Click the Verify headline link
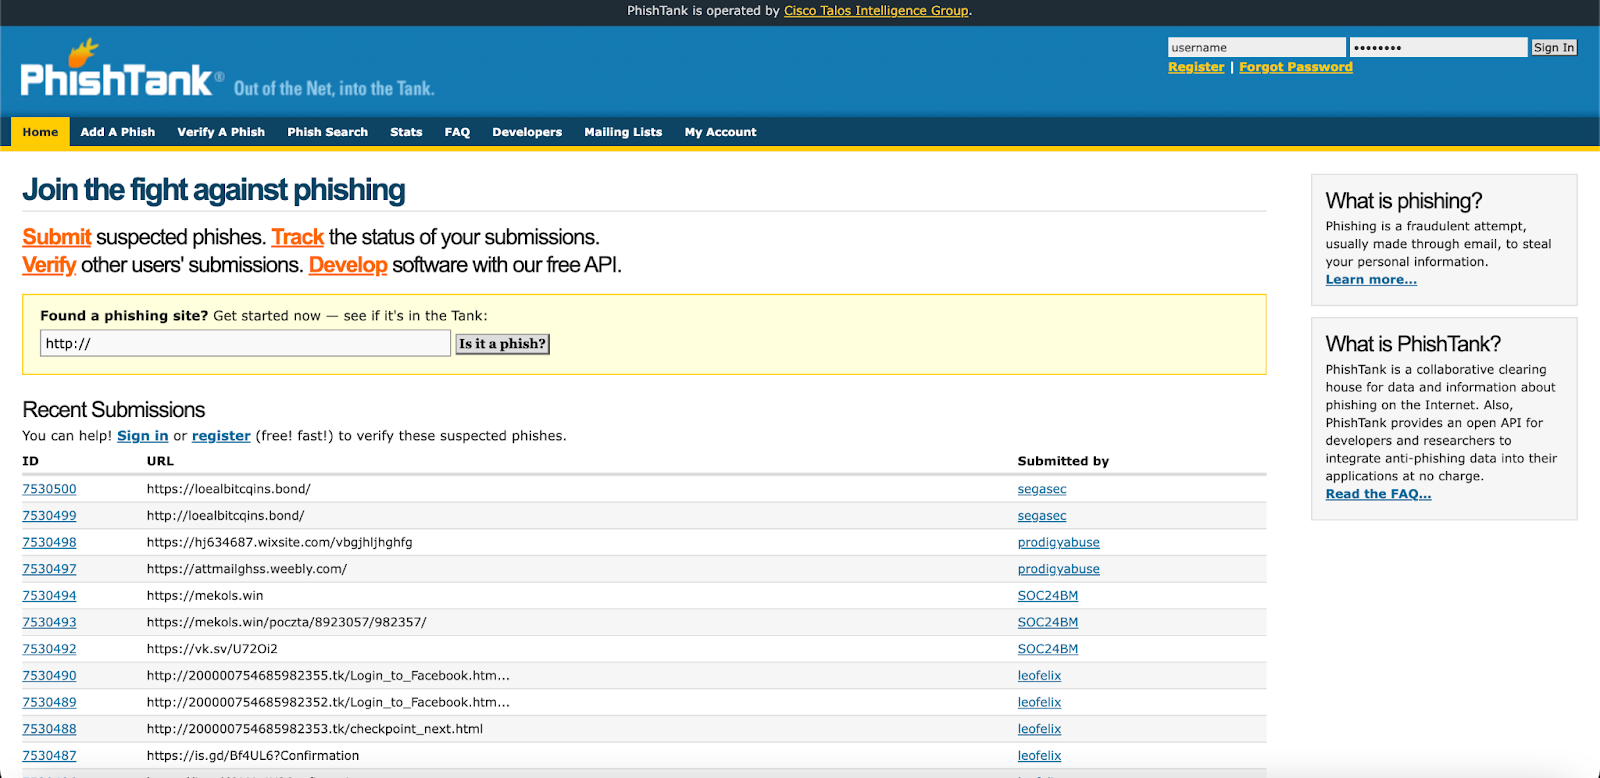The image size is (1600, 778). (49, 265)
